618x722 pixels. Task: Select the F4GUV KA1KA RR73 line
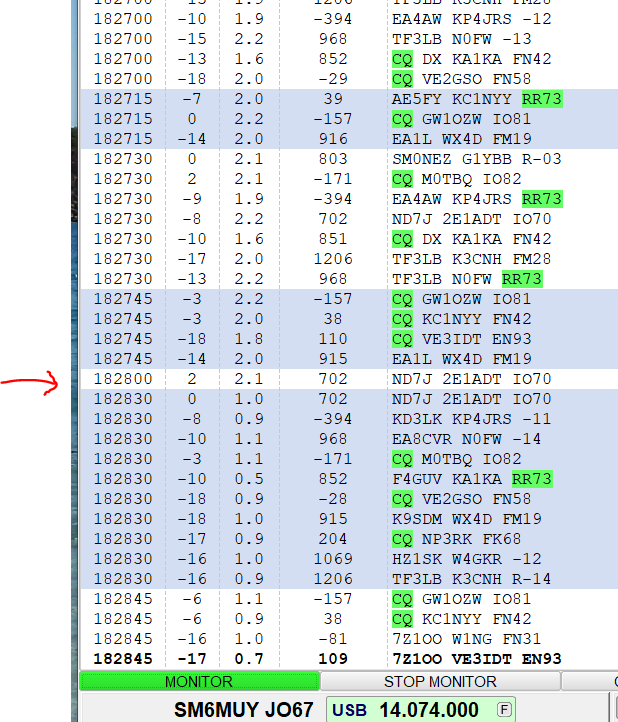pyautogui.click(x=471, y=479)
